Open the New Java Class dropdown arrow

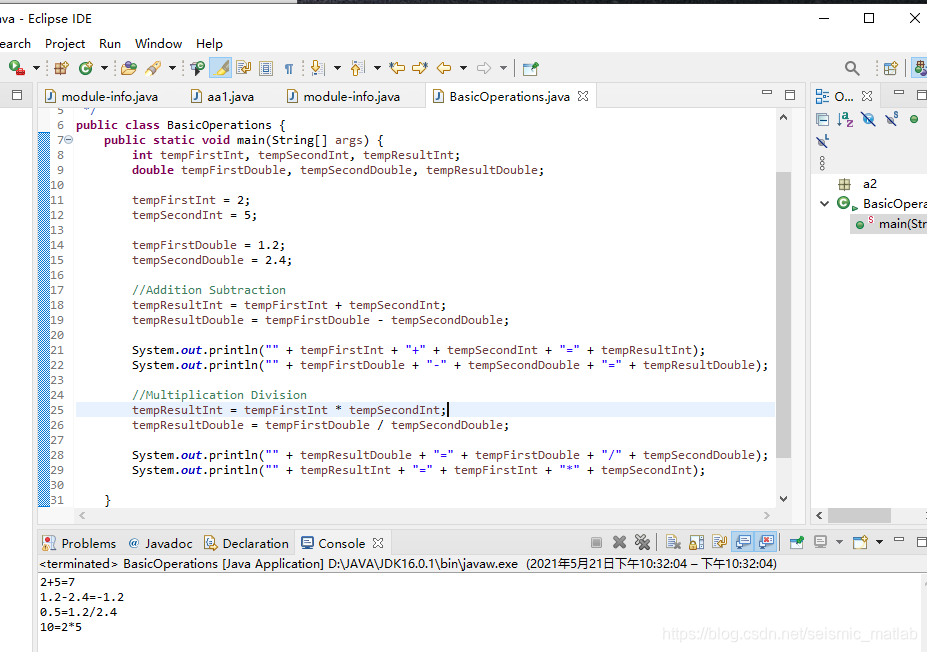[x=104, y=68]
